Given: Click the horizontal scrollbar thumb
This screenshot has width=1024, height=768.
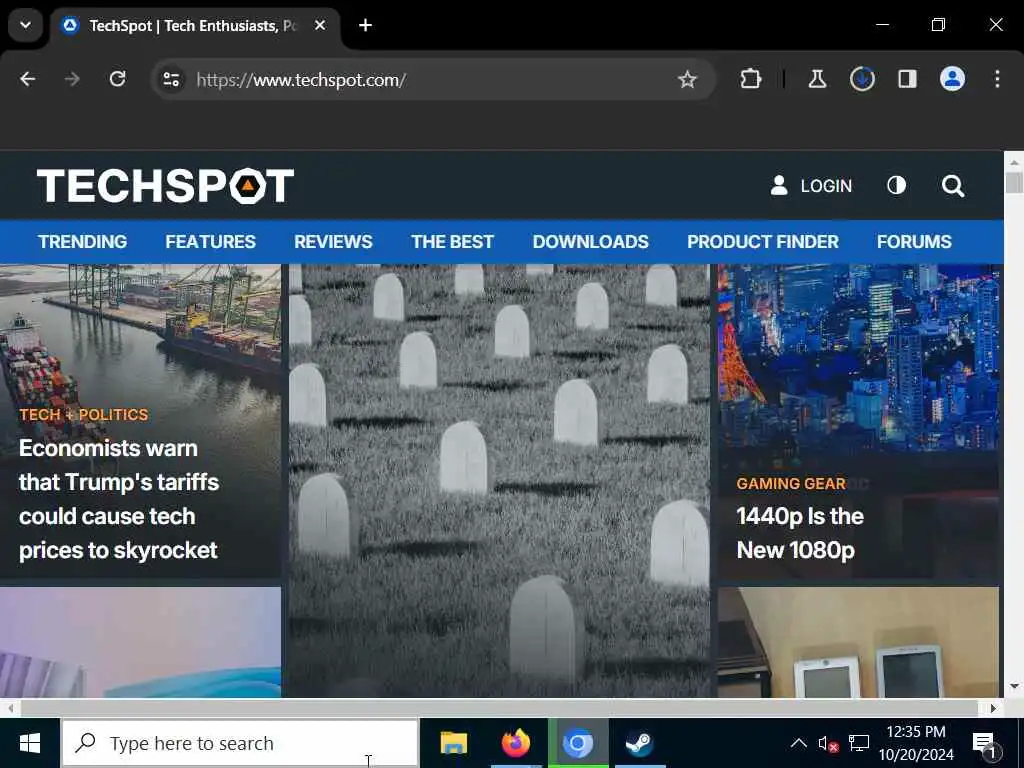Looking at the screenshot, I should click(x=499, y=708).
